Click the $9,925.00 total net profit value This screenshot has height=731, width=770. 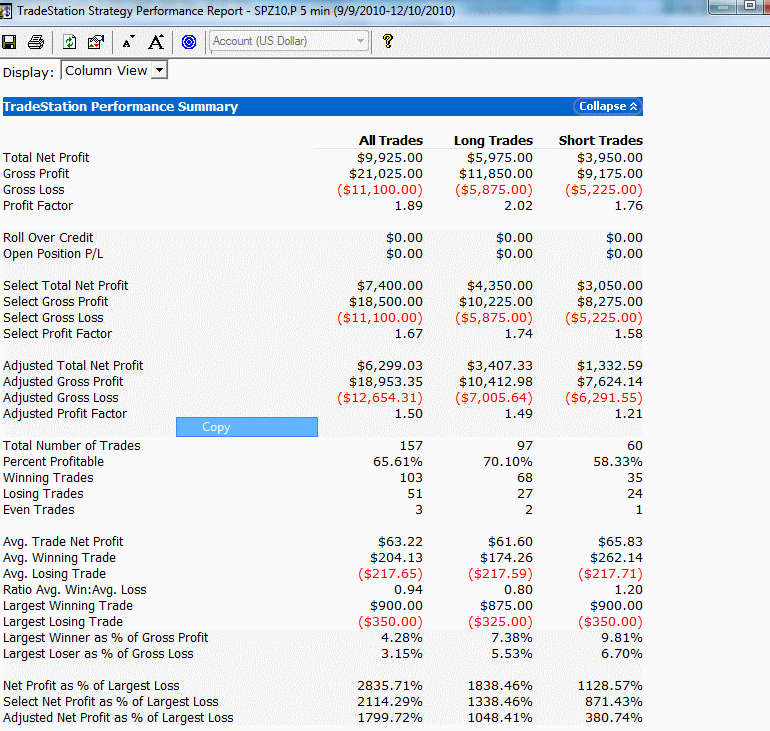390,158
